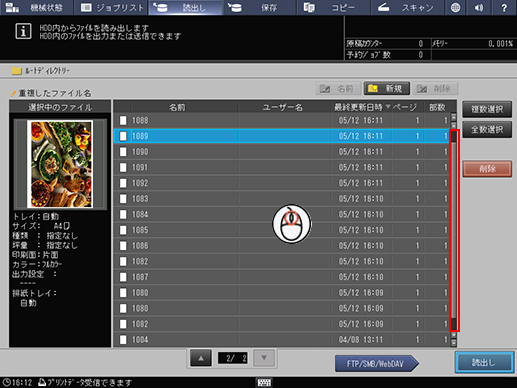Sort by the ユーザー名 column header
The width and height of the screenshot is (517, 388).
(x=283, y=107)
